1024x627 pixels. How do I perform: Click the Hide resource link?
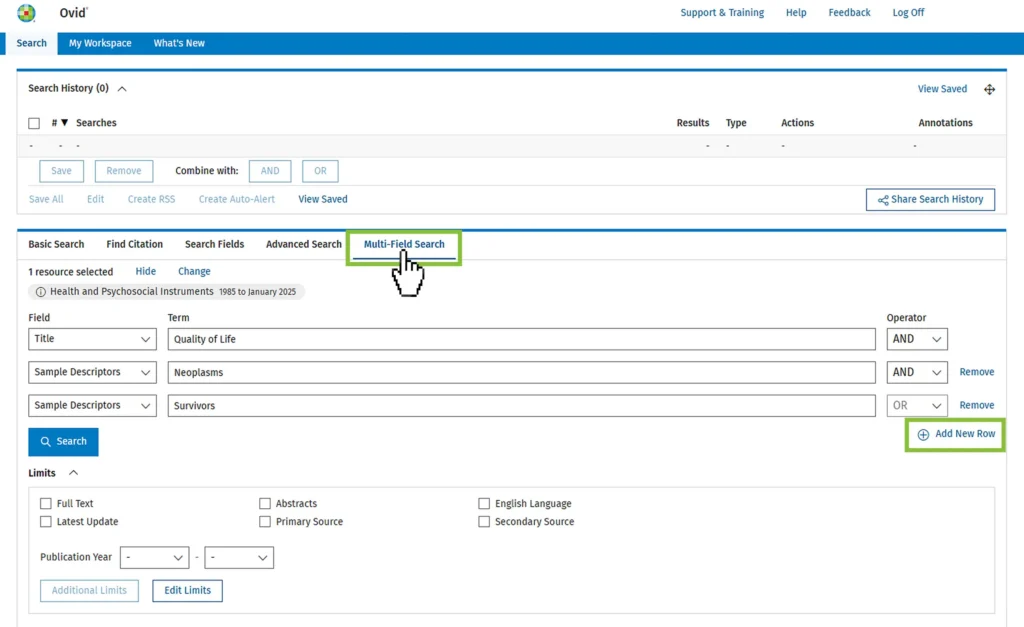click(146, 271)
